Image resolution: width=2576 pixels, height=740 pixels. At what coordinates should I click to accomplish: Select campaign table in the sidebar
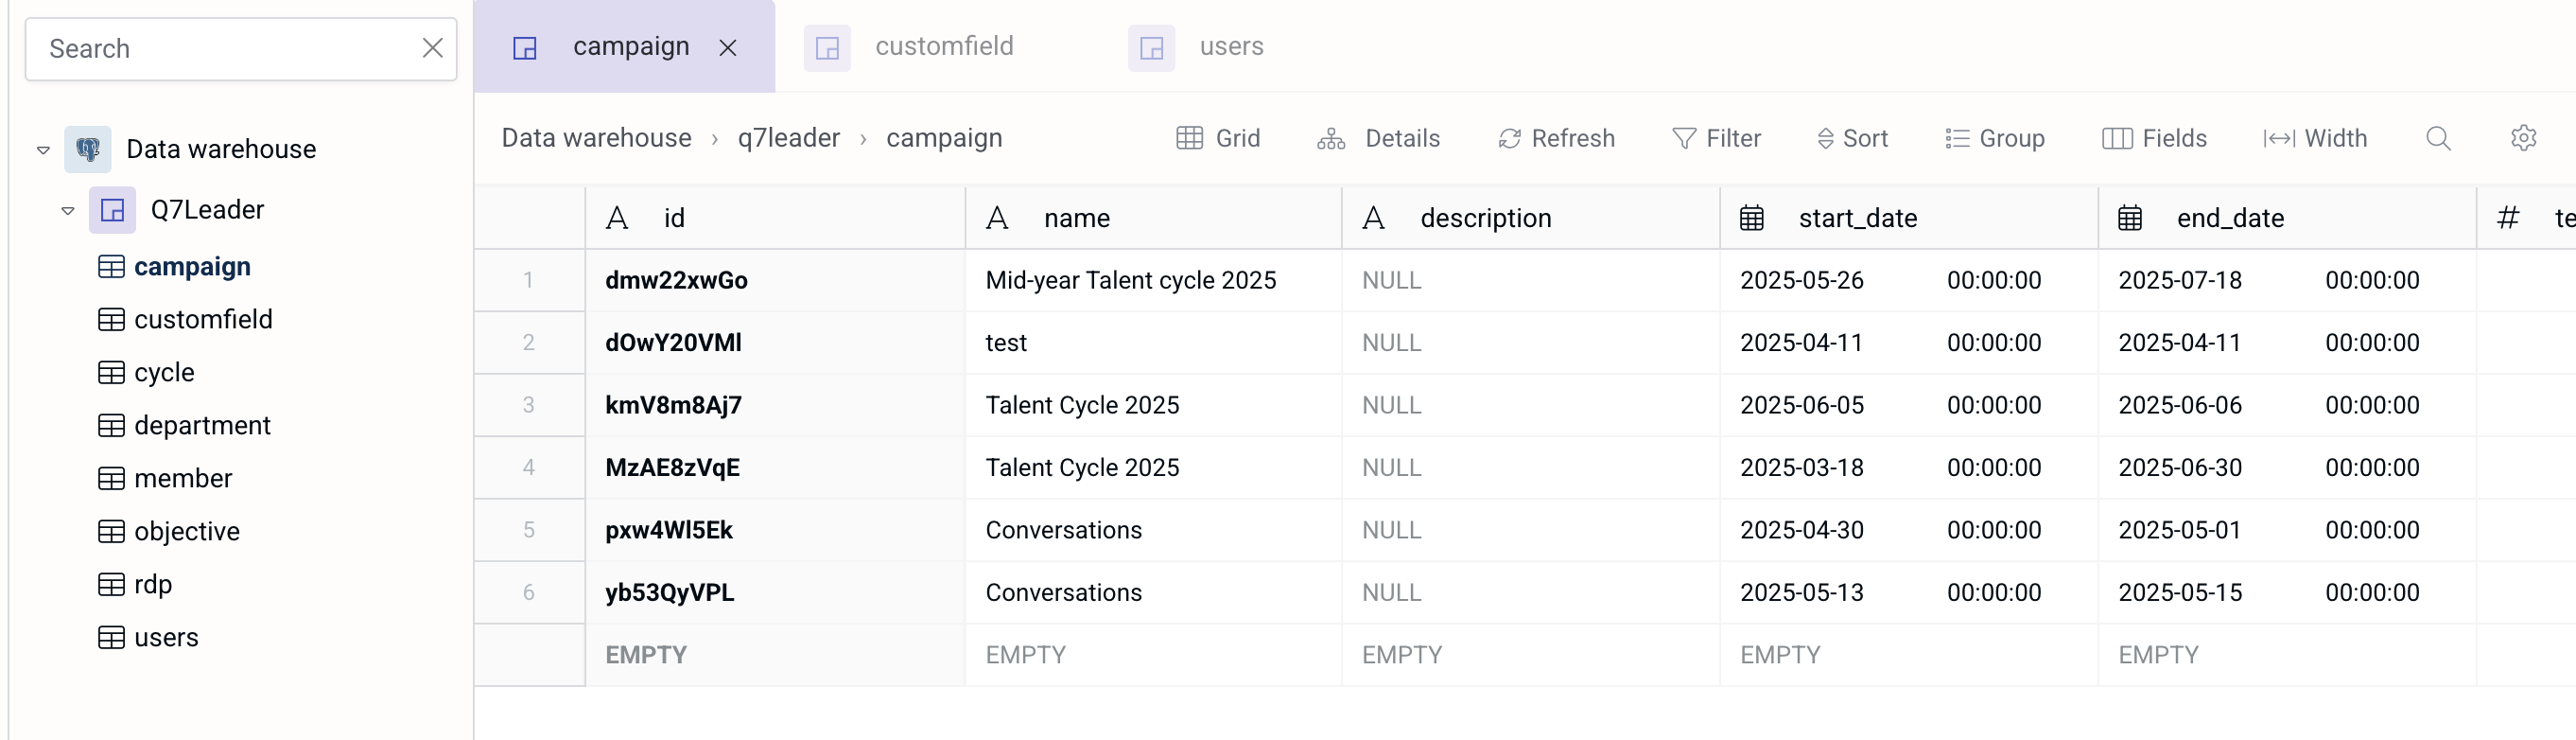[x=175, y=267]
